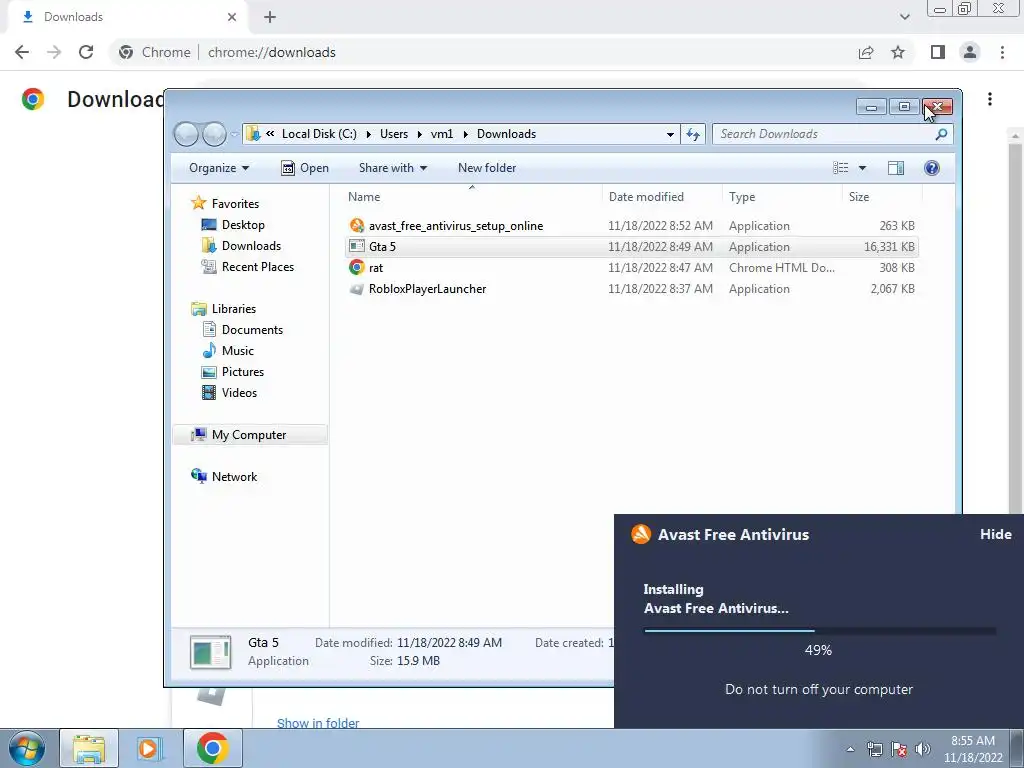Select Libraries heading in sidebar

coord(233,309)
